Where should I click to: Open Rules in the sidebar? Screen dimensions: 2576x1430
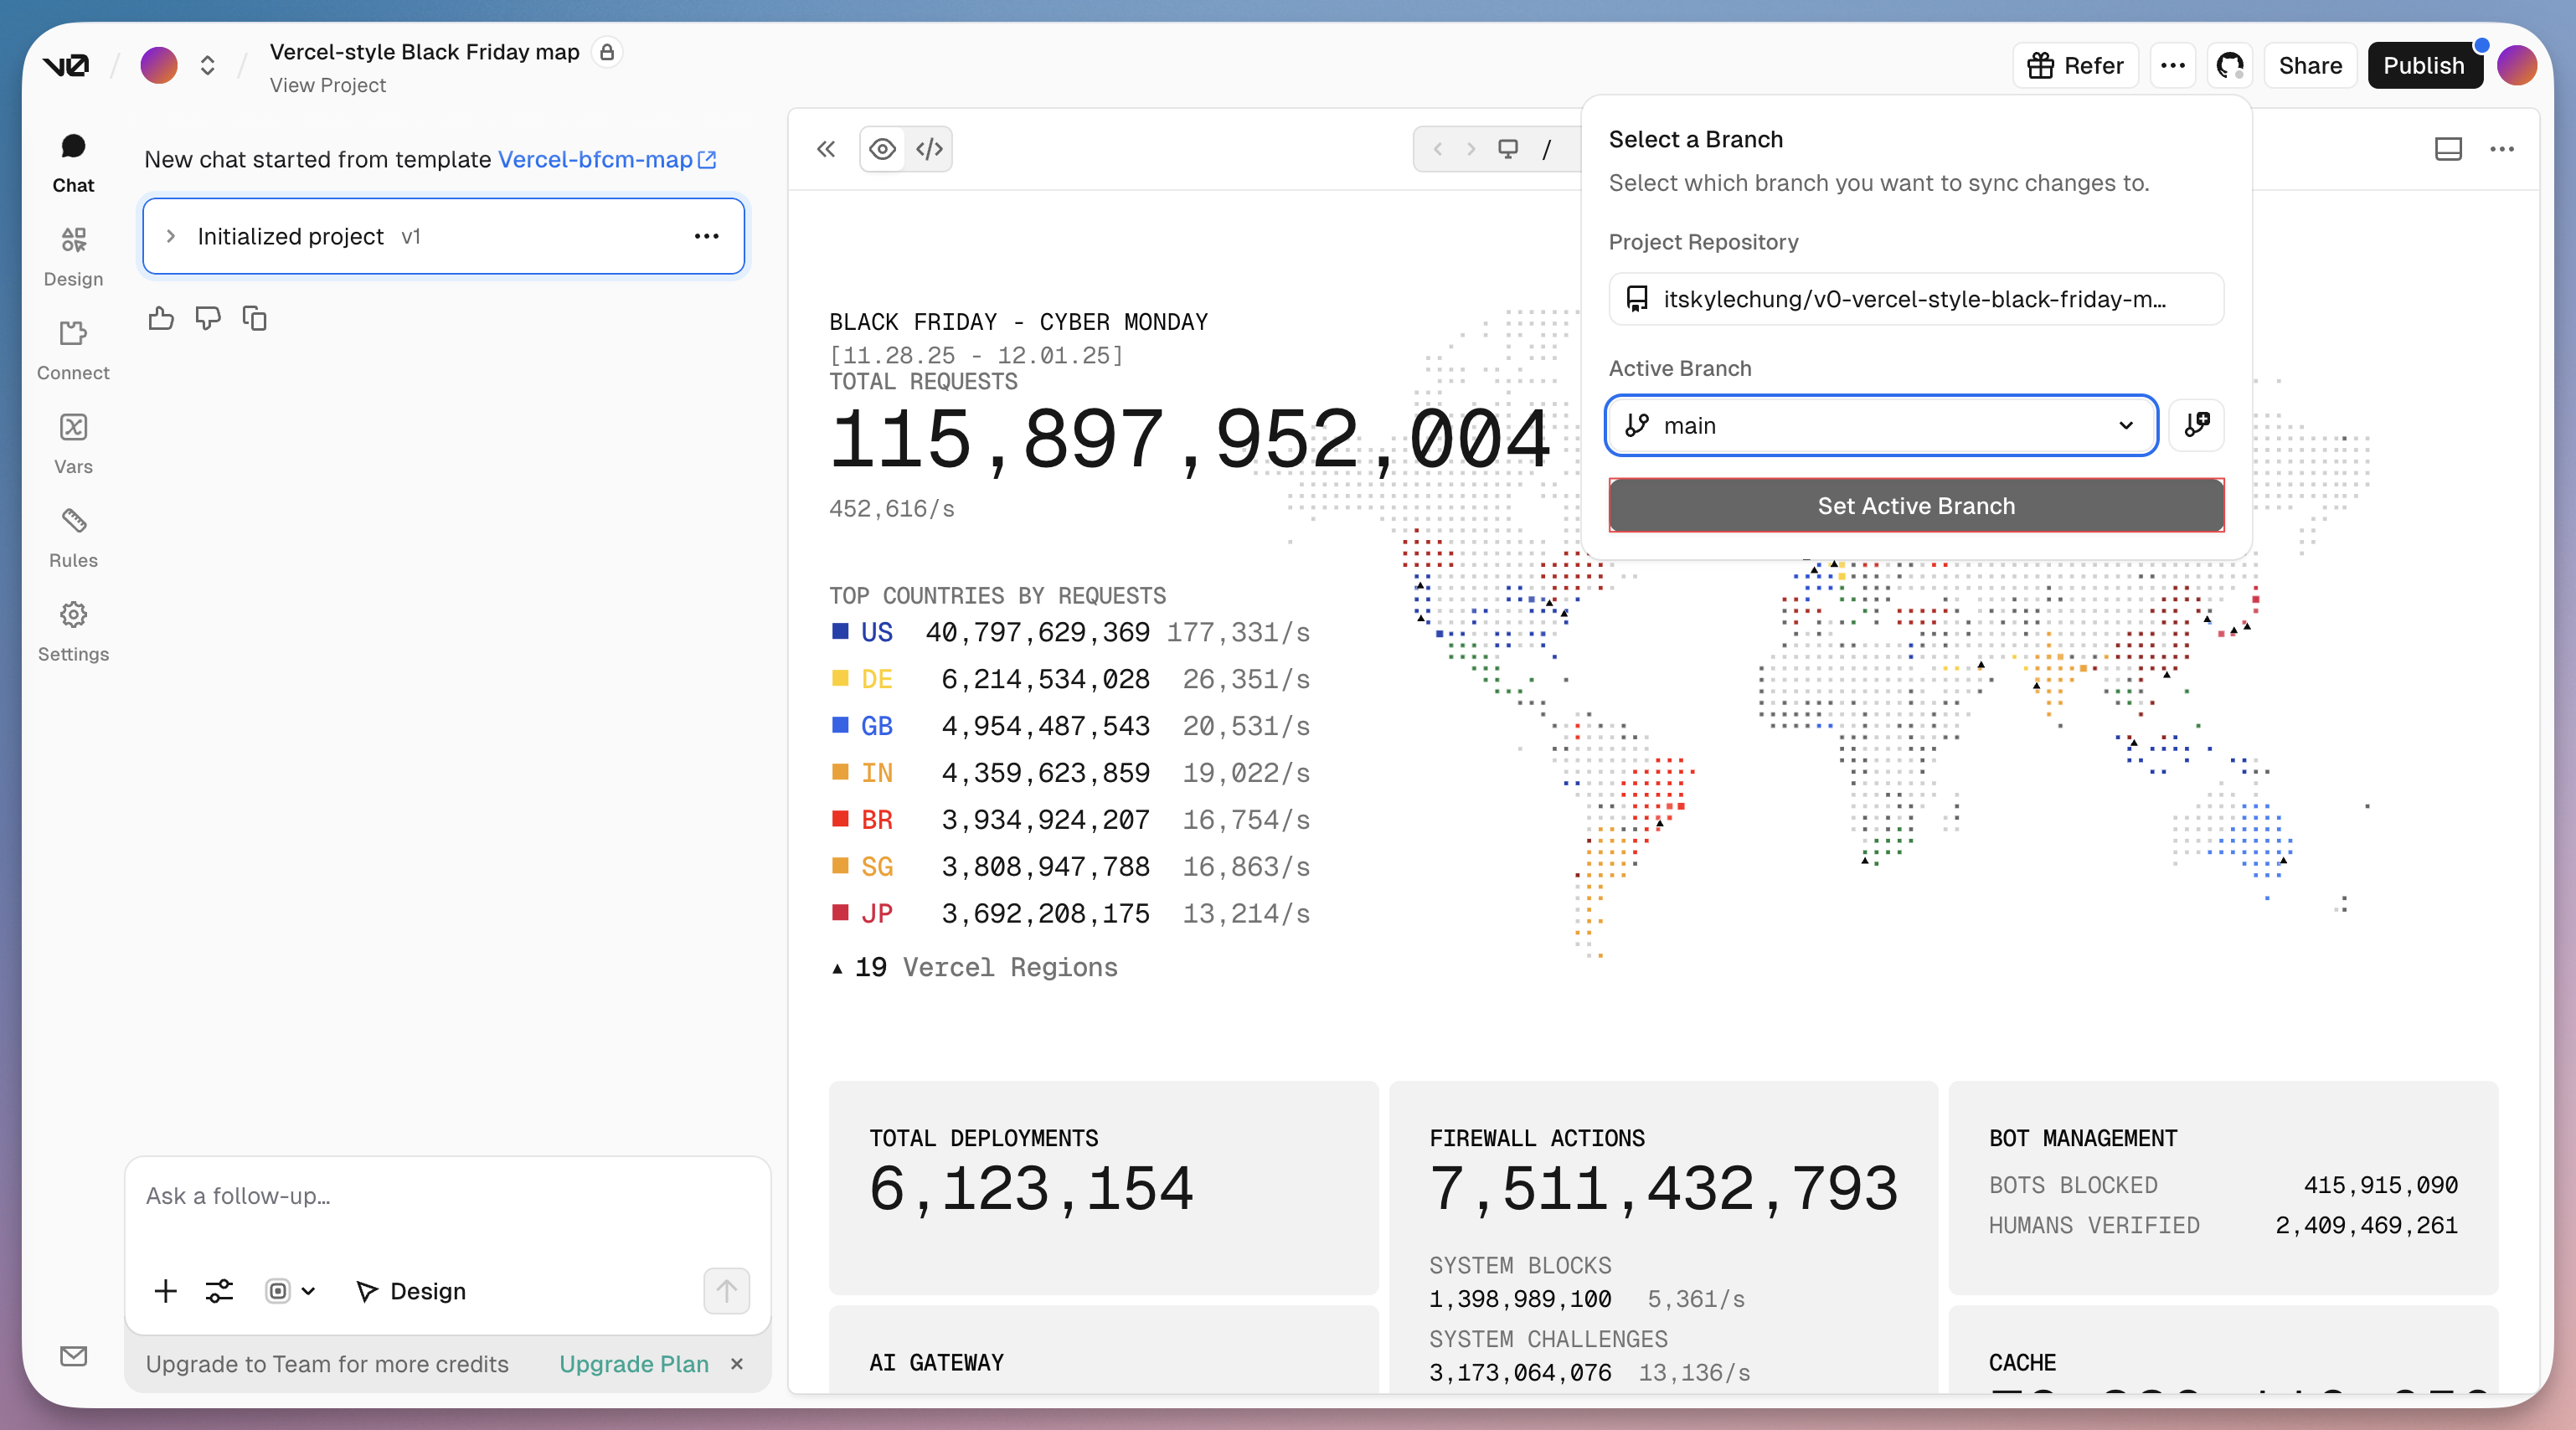click(x=73, y=537)
